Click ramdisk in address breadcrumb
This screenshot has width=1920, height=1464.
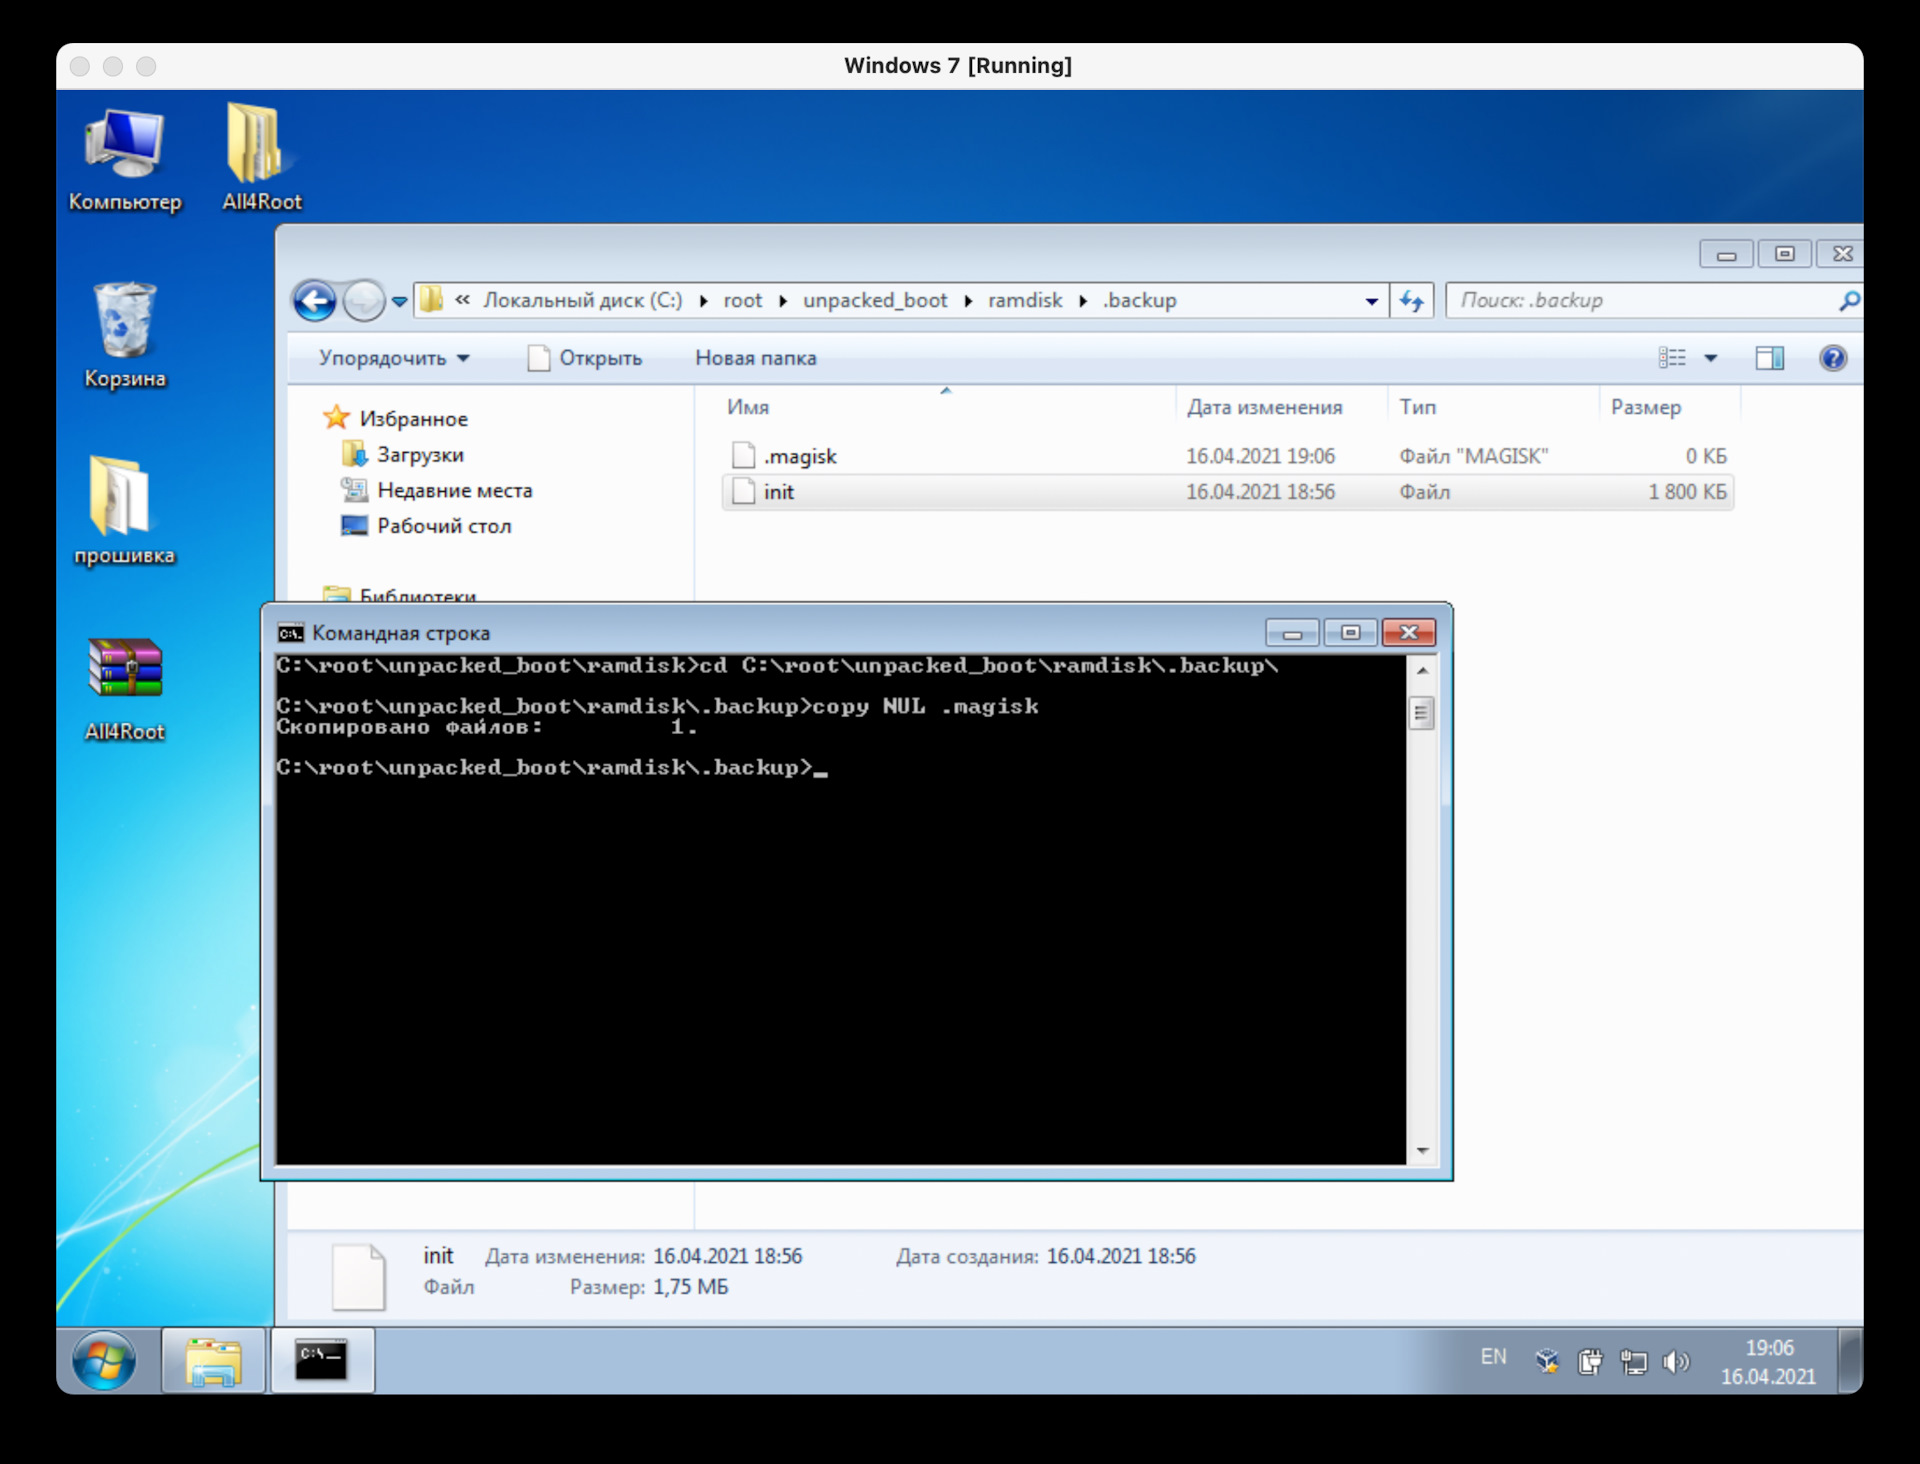click(x=1025, y=300)
